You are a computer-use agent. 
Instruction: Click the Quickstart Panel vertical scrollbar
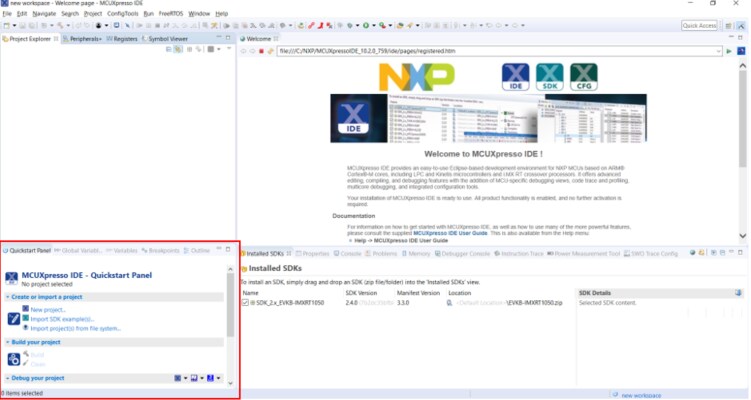[x=231, y=300]
